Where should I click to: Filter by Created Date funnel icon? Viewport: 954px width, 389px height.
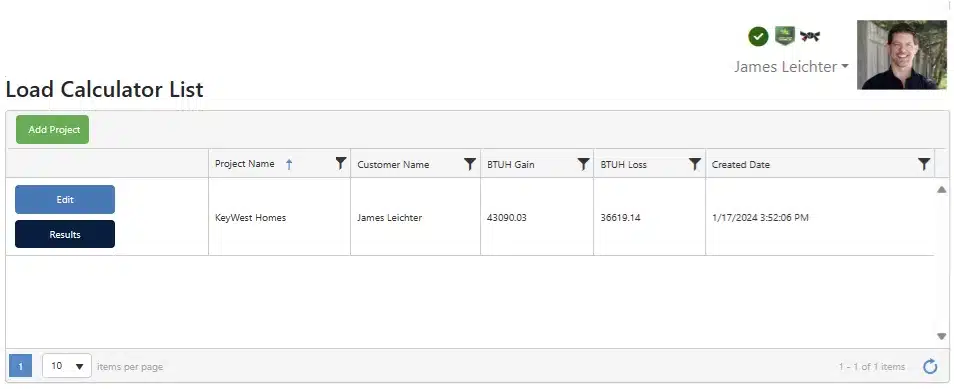click(x=924, y=164)
